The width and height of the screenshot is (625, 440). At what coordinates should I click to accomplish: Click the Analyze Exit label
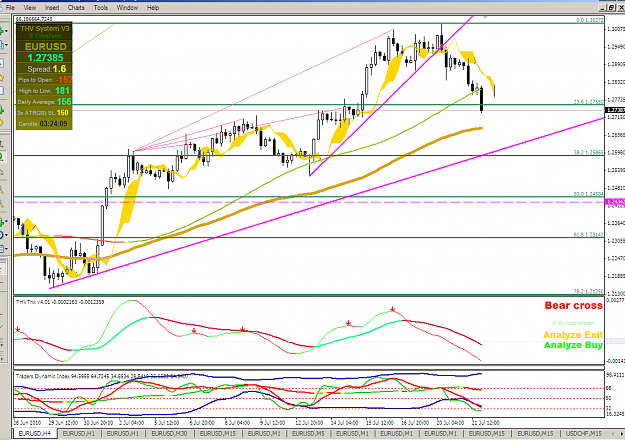573,335
